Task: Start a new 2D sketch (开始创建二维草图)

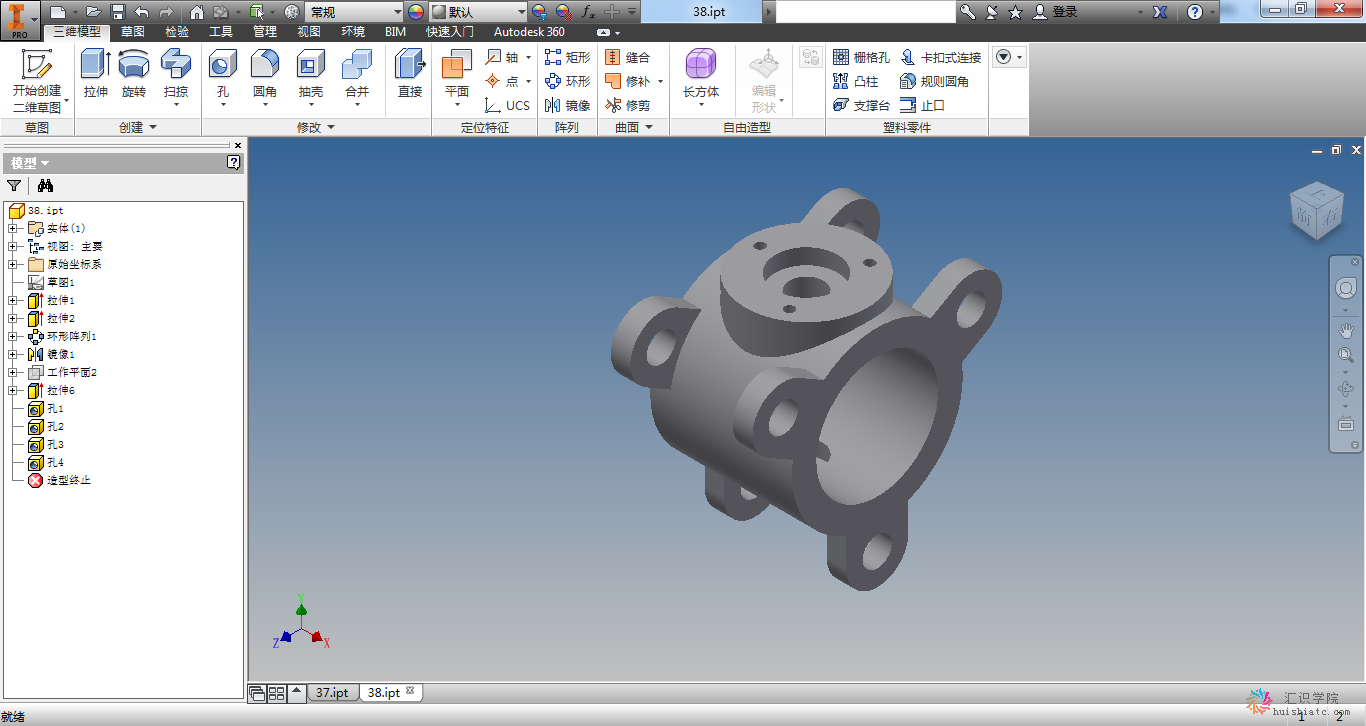Action: click(37, 80)
